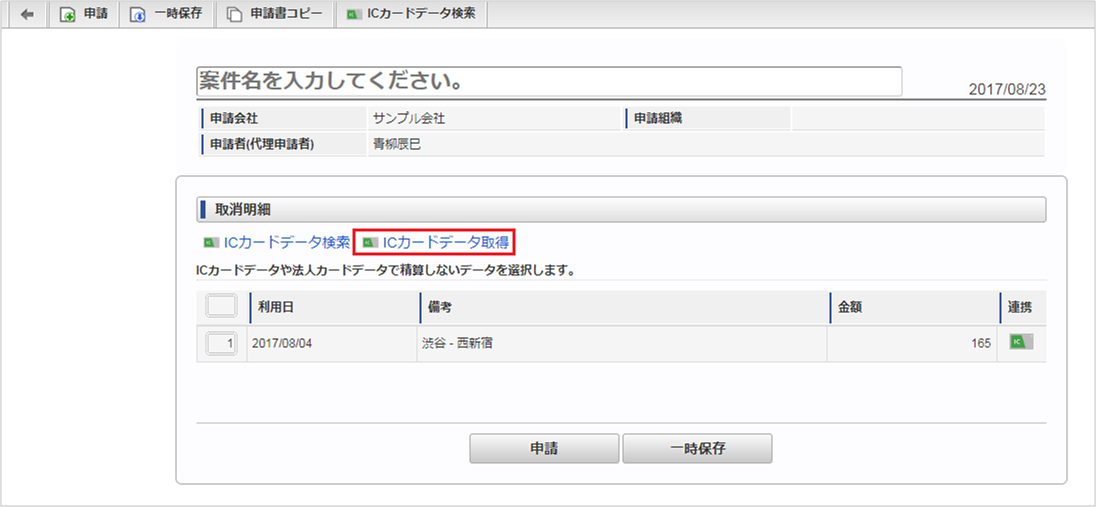Image resolution: width=1096 pixels, height=507 pixels.
Task: Select the 2017/08/04 date cell
Action: [x=332, y=344]
